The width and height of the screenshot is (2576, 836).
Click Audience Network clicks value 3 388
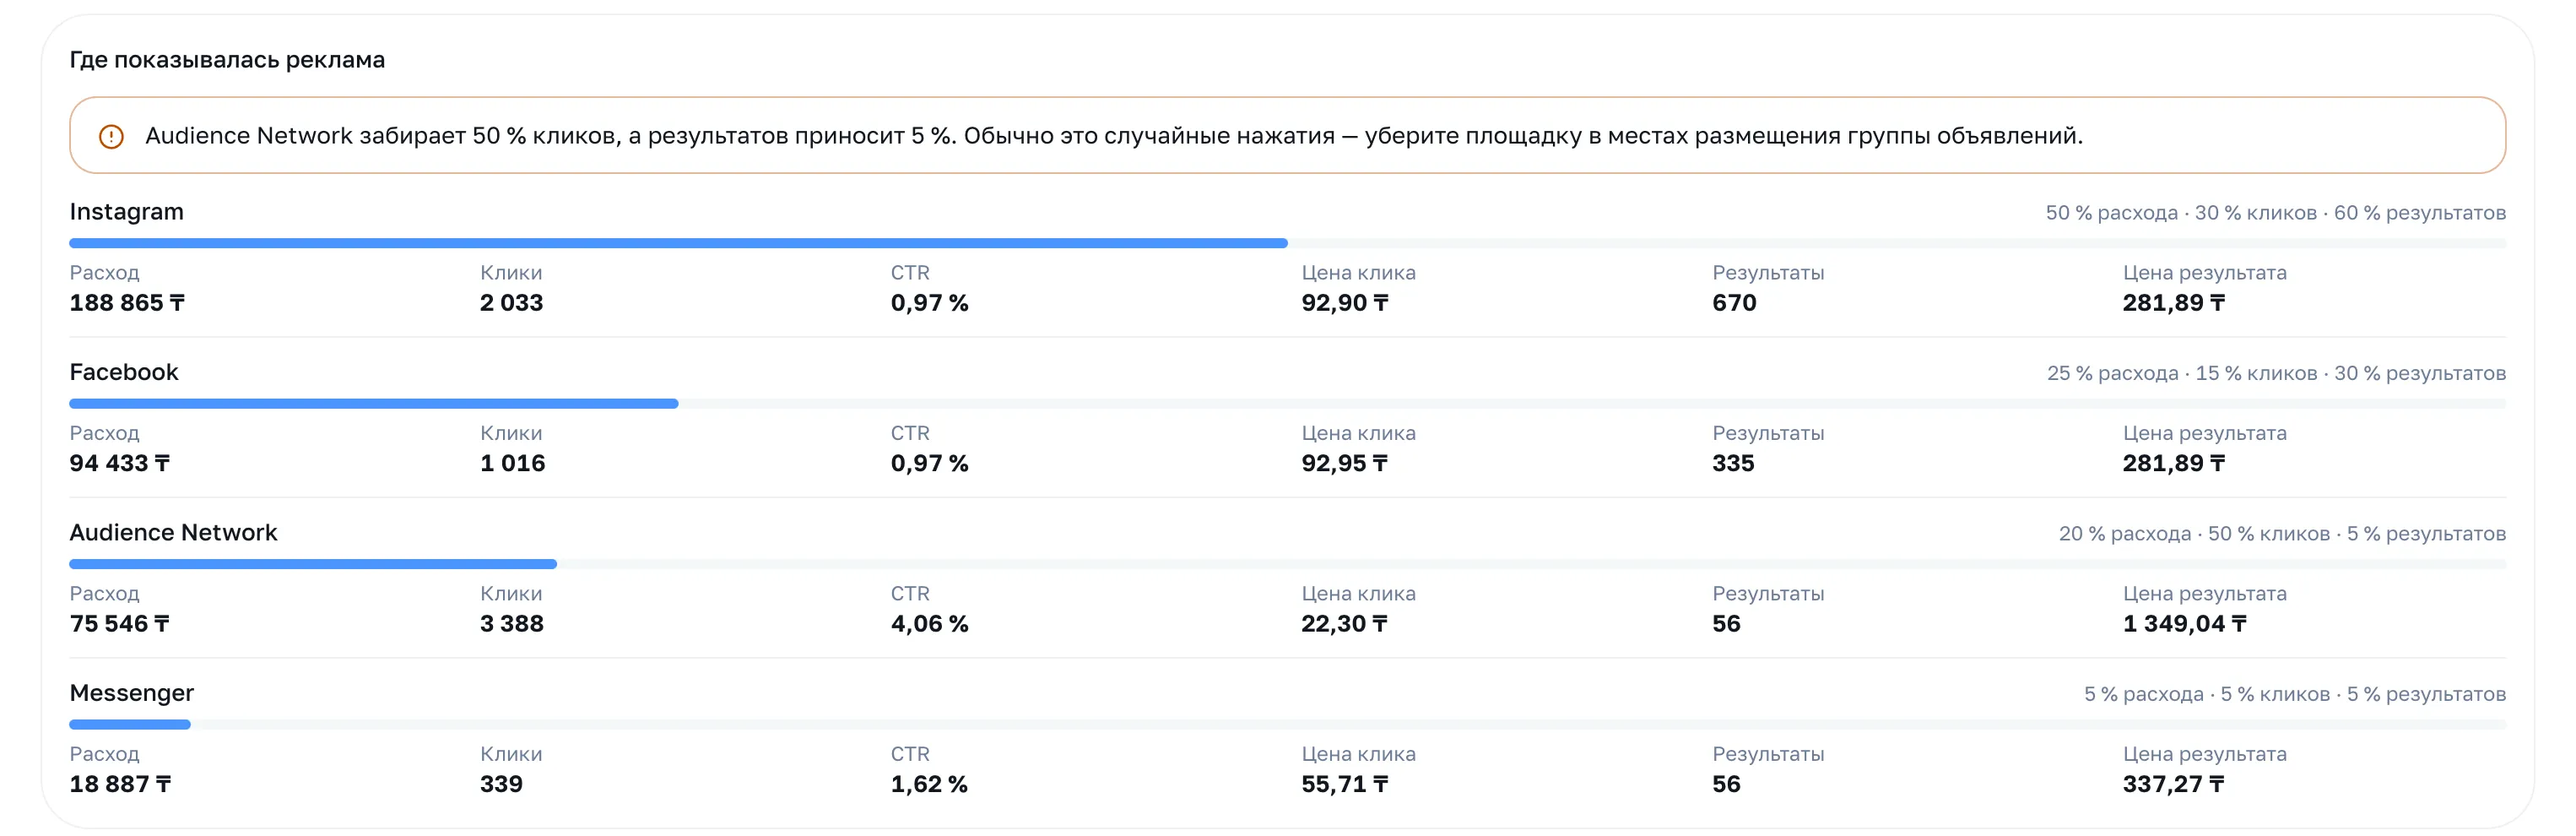point(512,624)
